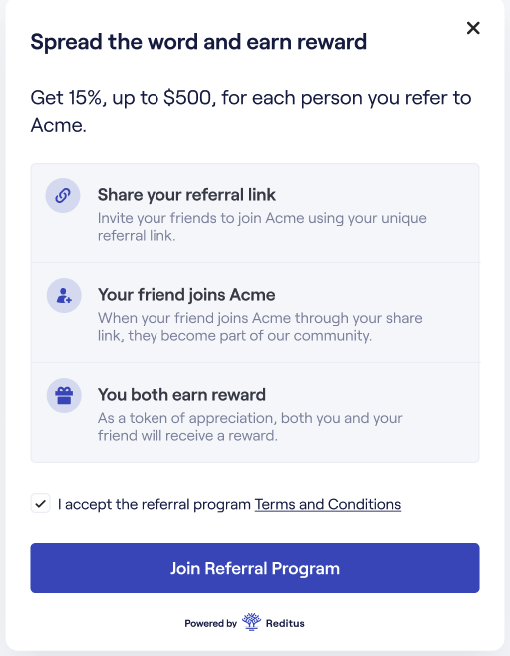Open the Terms and Conditions link

tap(328, 504)
